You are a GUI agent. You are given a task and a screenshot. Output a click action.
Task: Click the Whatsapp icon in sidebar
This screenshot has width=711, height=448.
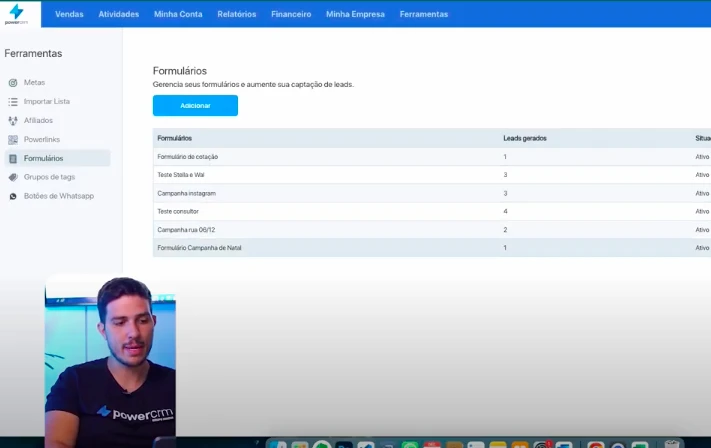pyautogui.click(x=13, y=196)
